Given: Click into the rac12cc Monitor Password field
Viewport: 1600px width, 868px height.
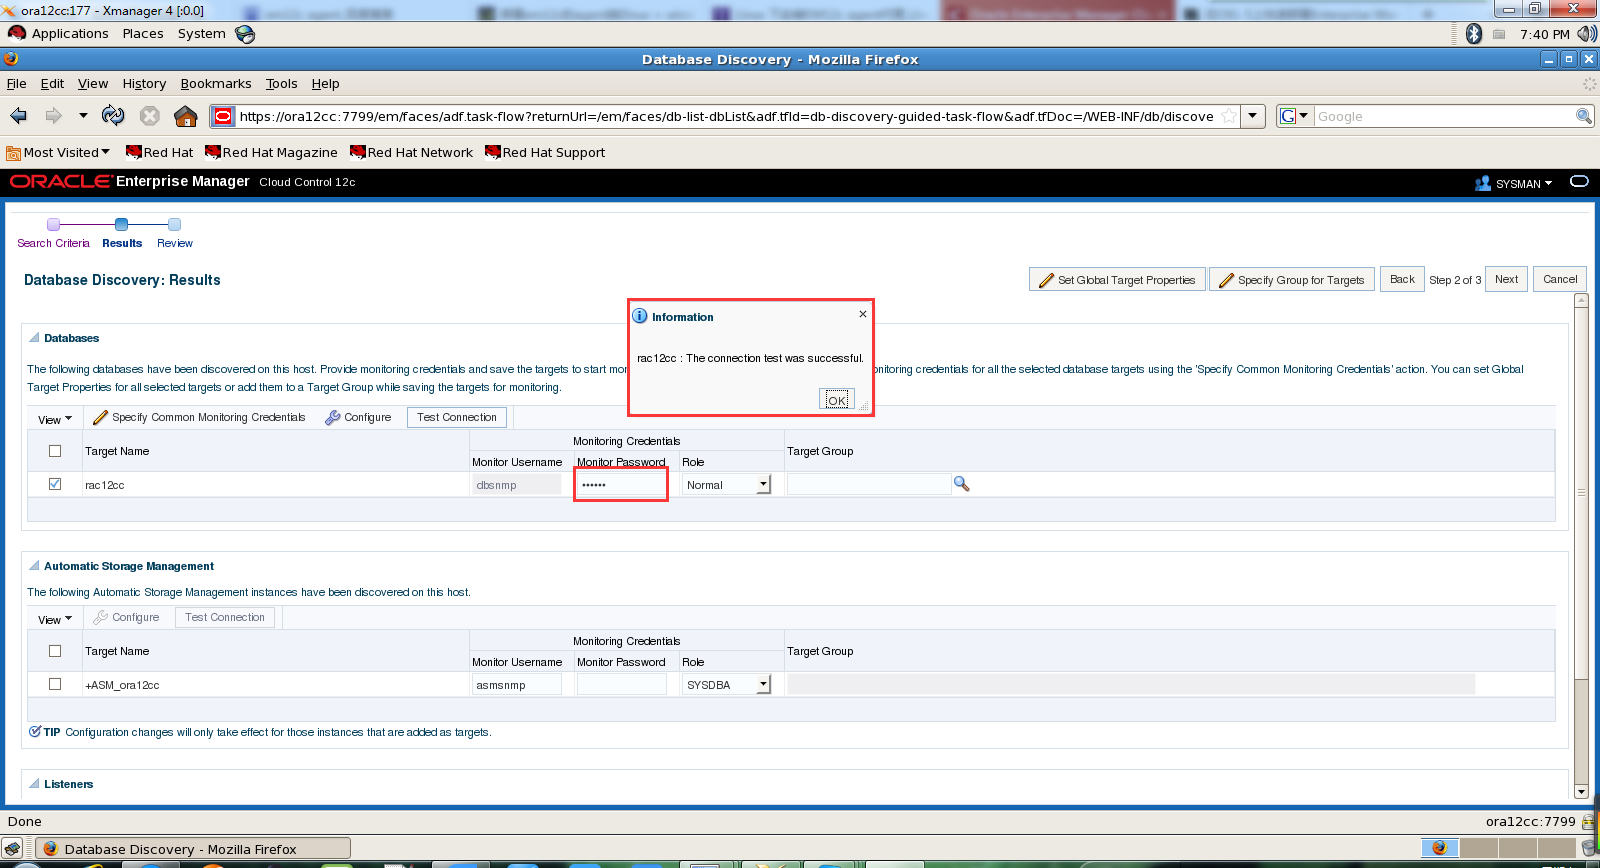Looking at the screenshot, I should (x=621, y=485).
